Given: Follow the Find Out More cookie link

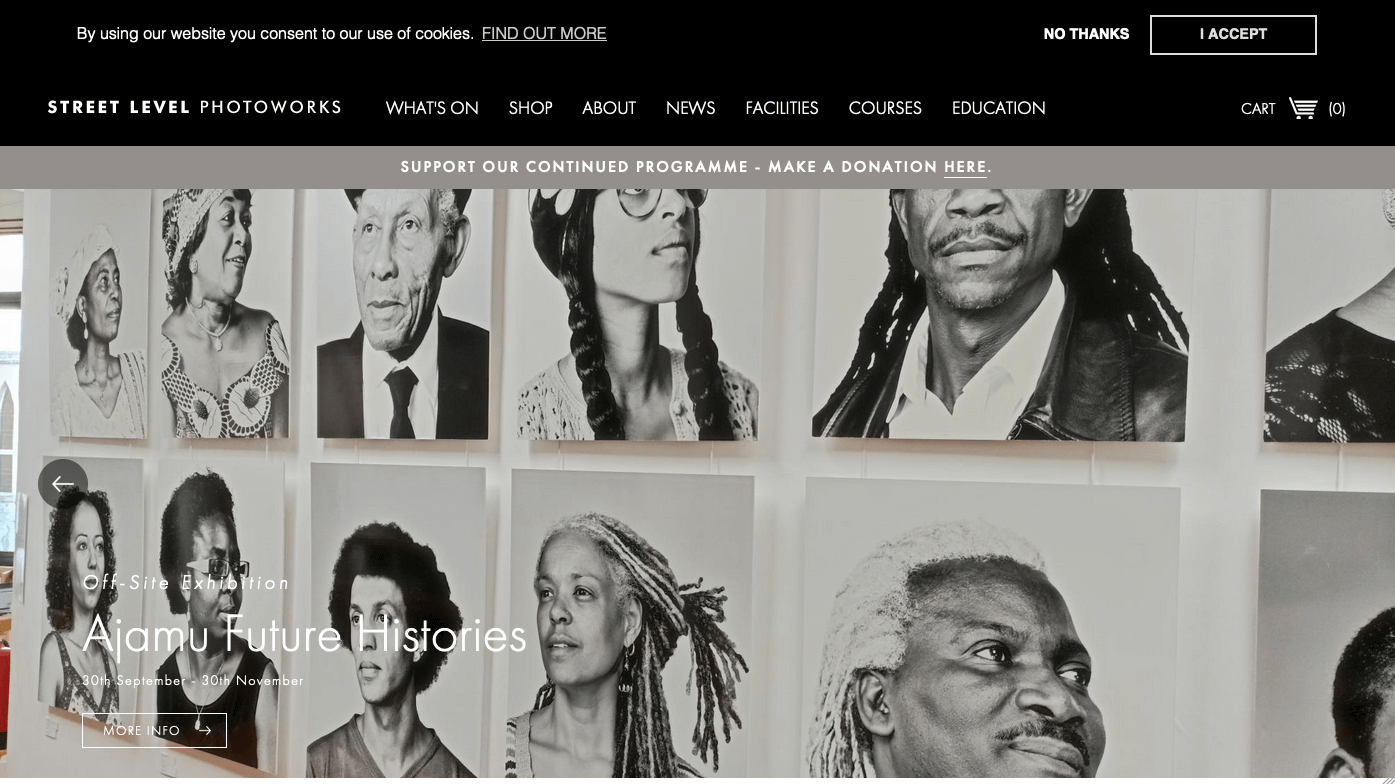Looking at the screenshot, I should pos(544,34).
